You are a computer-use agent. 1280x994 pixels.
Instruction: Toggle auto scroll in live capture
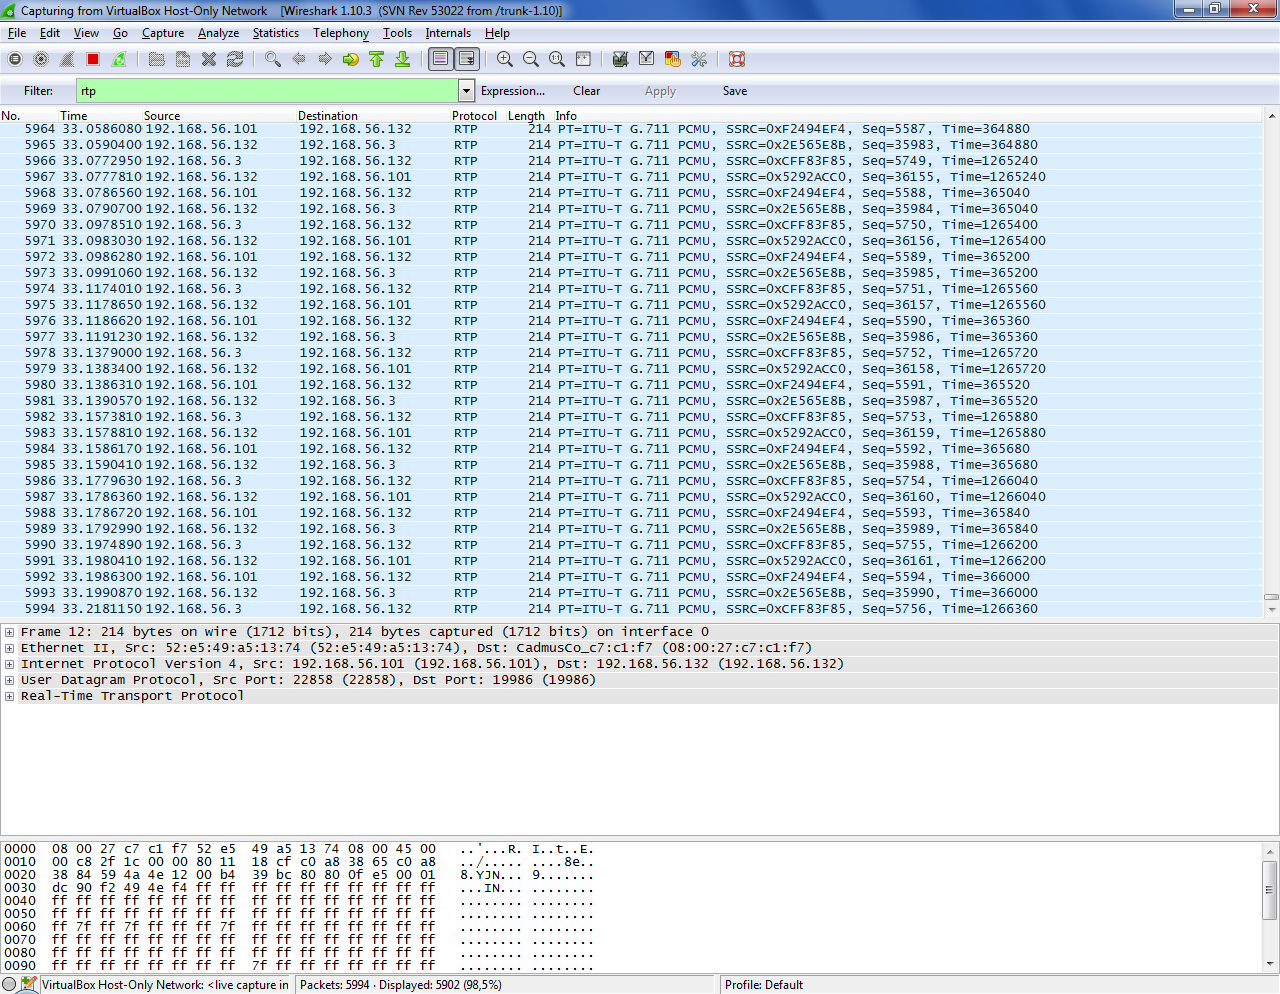click(x=467, y=60)
